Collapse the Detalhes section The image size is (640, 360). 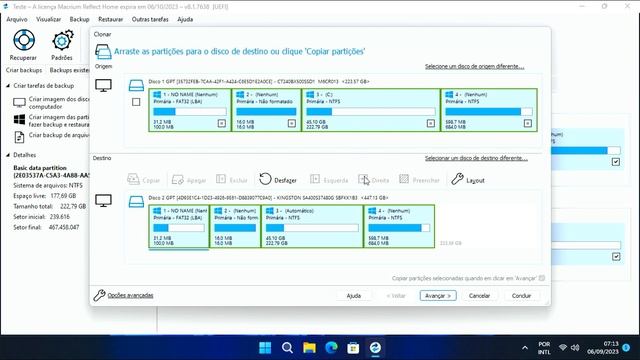tap(8, 155)
